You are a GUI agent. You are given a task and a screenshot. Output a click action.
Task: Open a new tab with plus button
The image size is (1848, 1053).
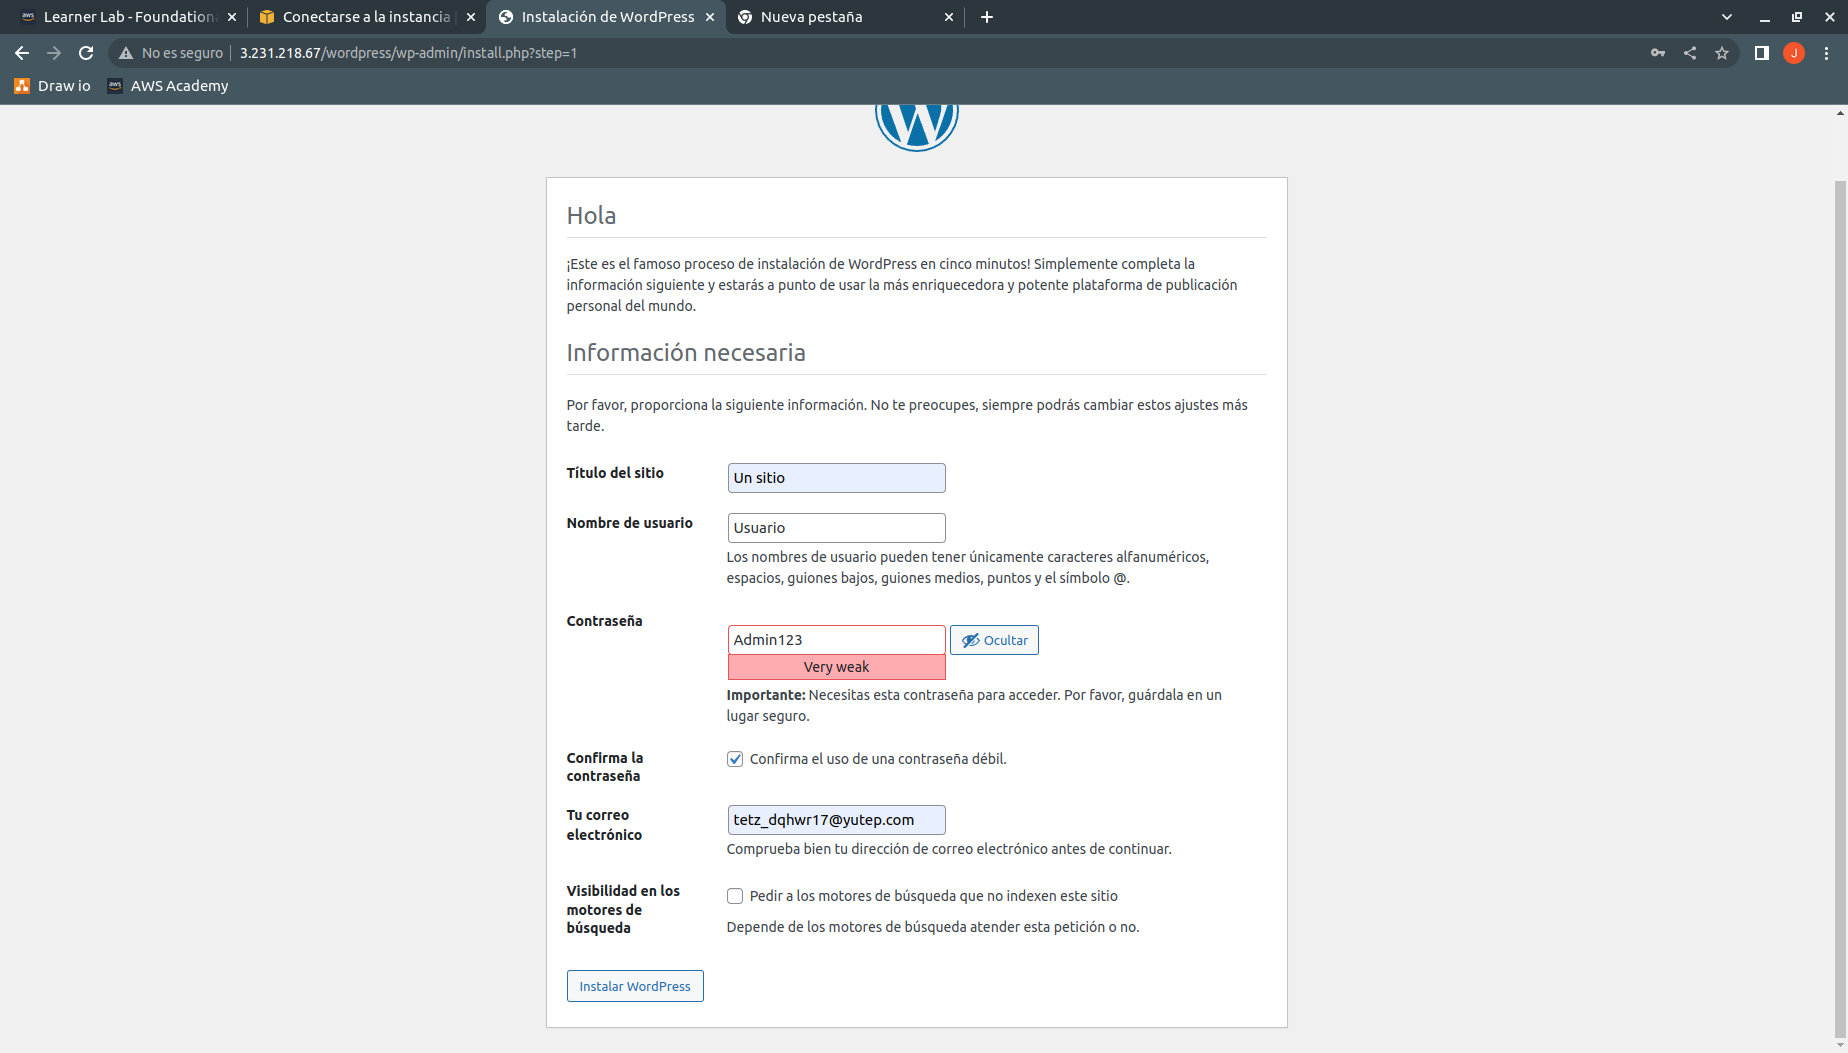click(987, 17)
